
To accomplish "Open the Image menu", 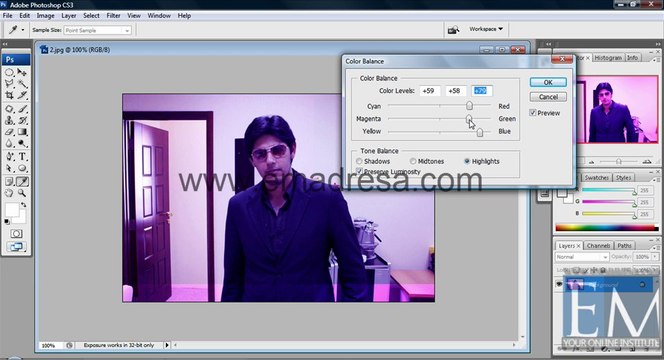I will tap(45, 16).
